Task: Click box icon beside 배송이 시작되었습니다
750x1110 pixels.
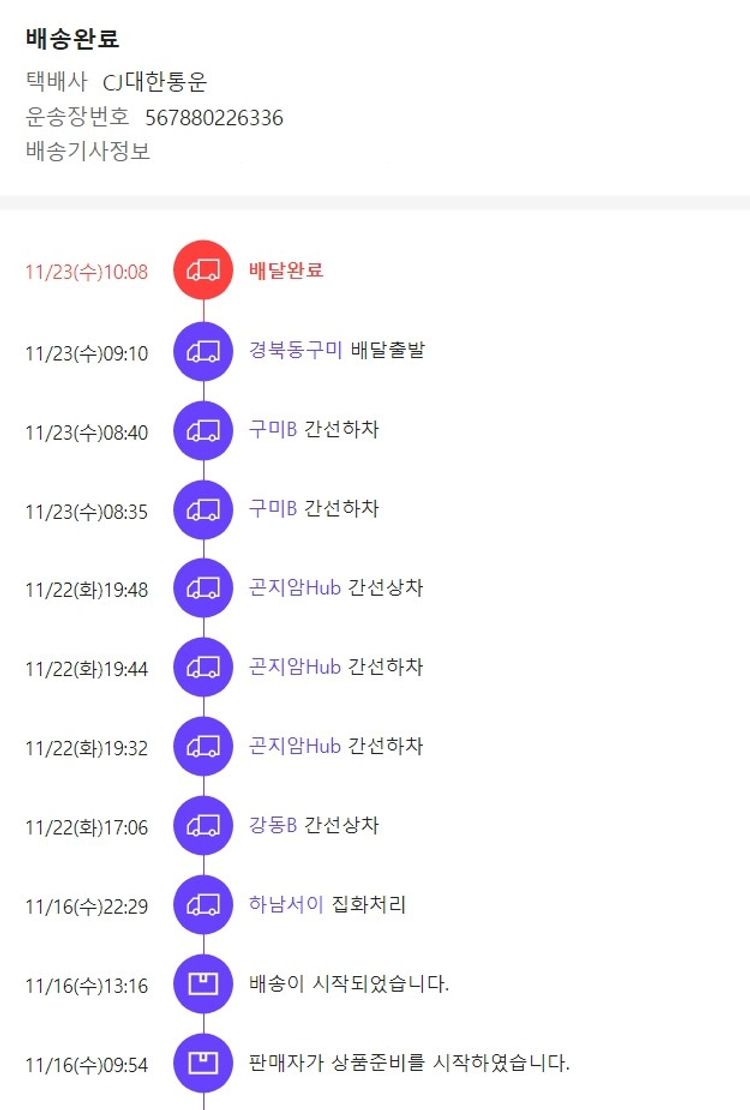Action: coord(203,984)
